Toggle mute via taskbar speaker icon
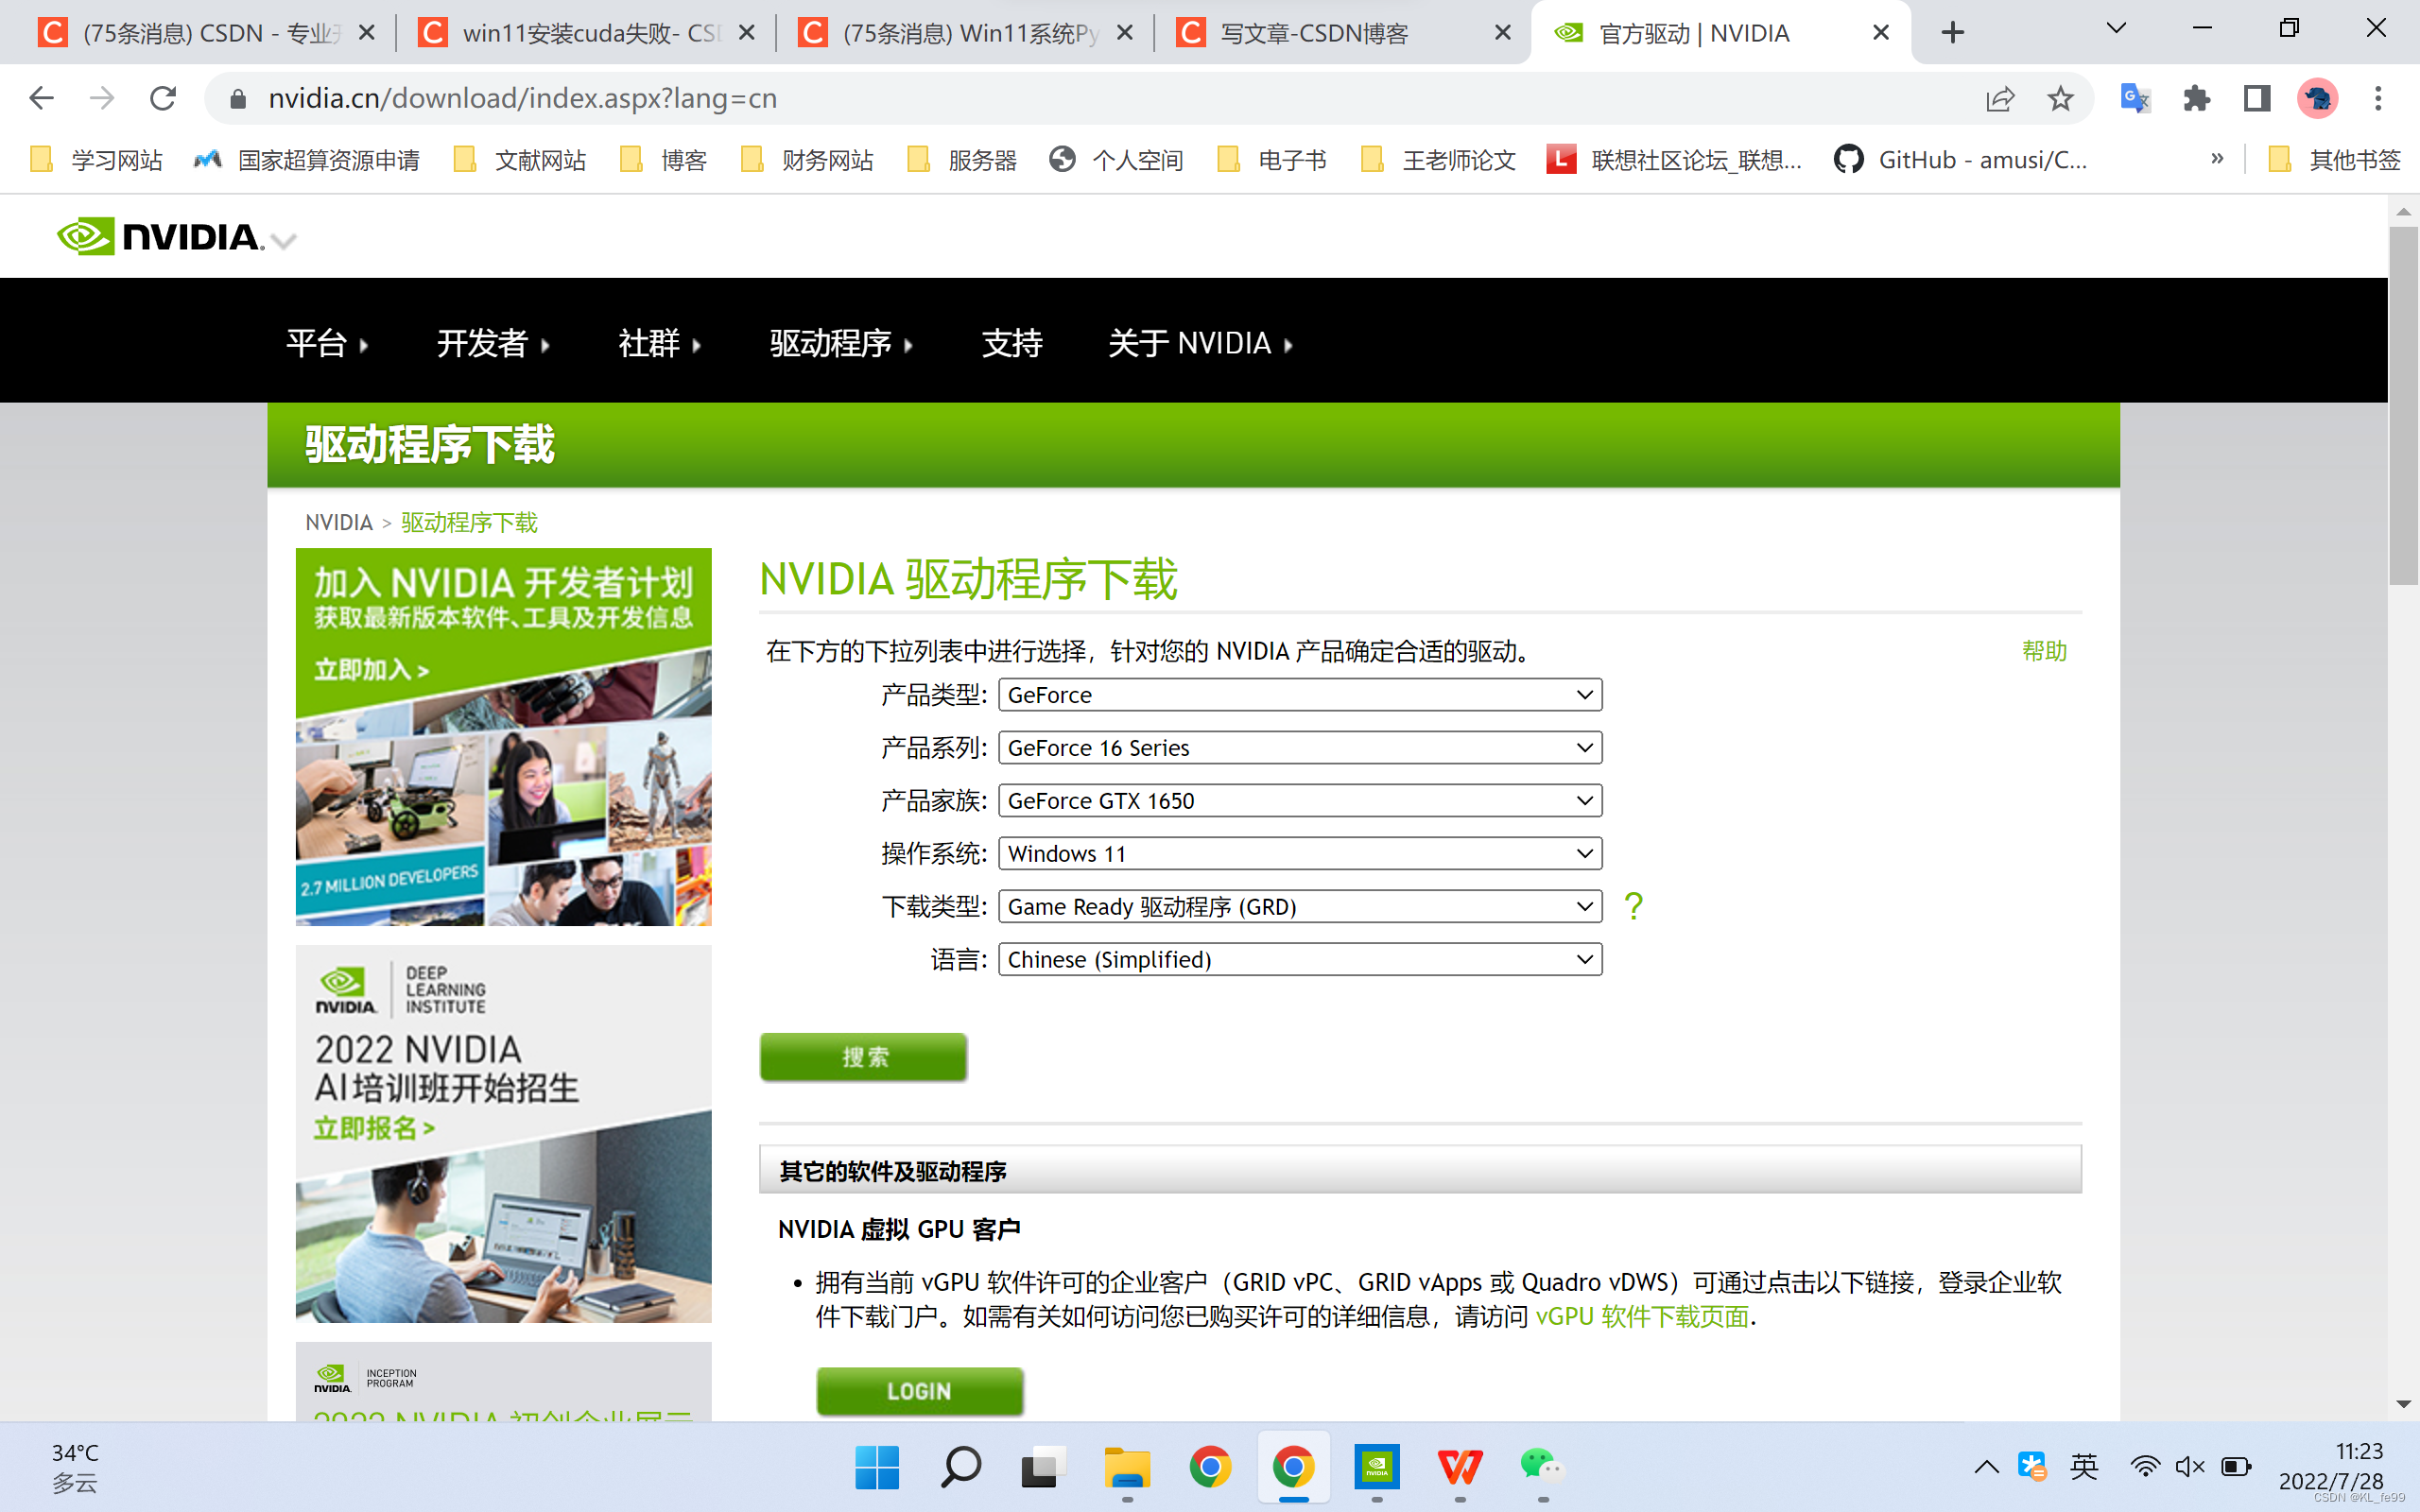 pyautogui.click(x=2189, y=1467)
